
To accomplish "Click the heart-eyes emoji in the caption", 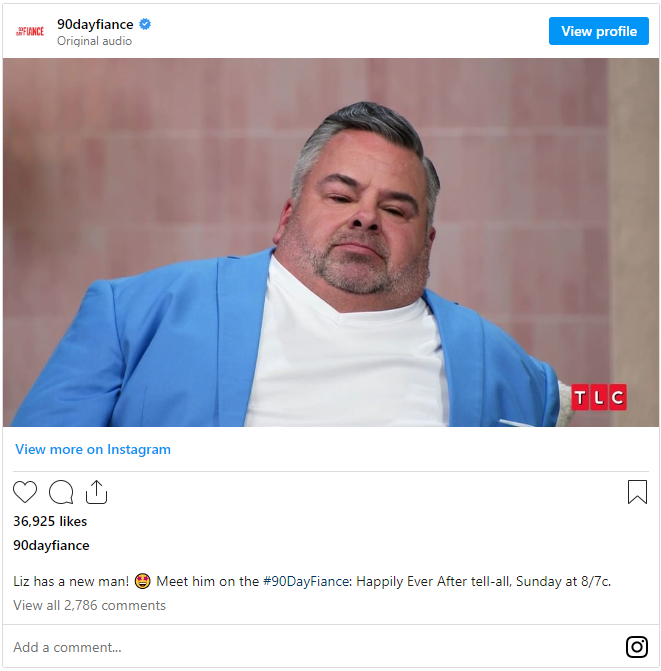I will [x=142, y=581].
